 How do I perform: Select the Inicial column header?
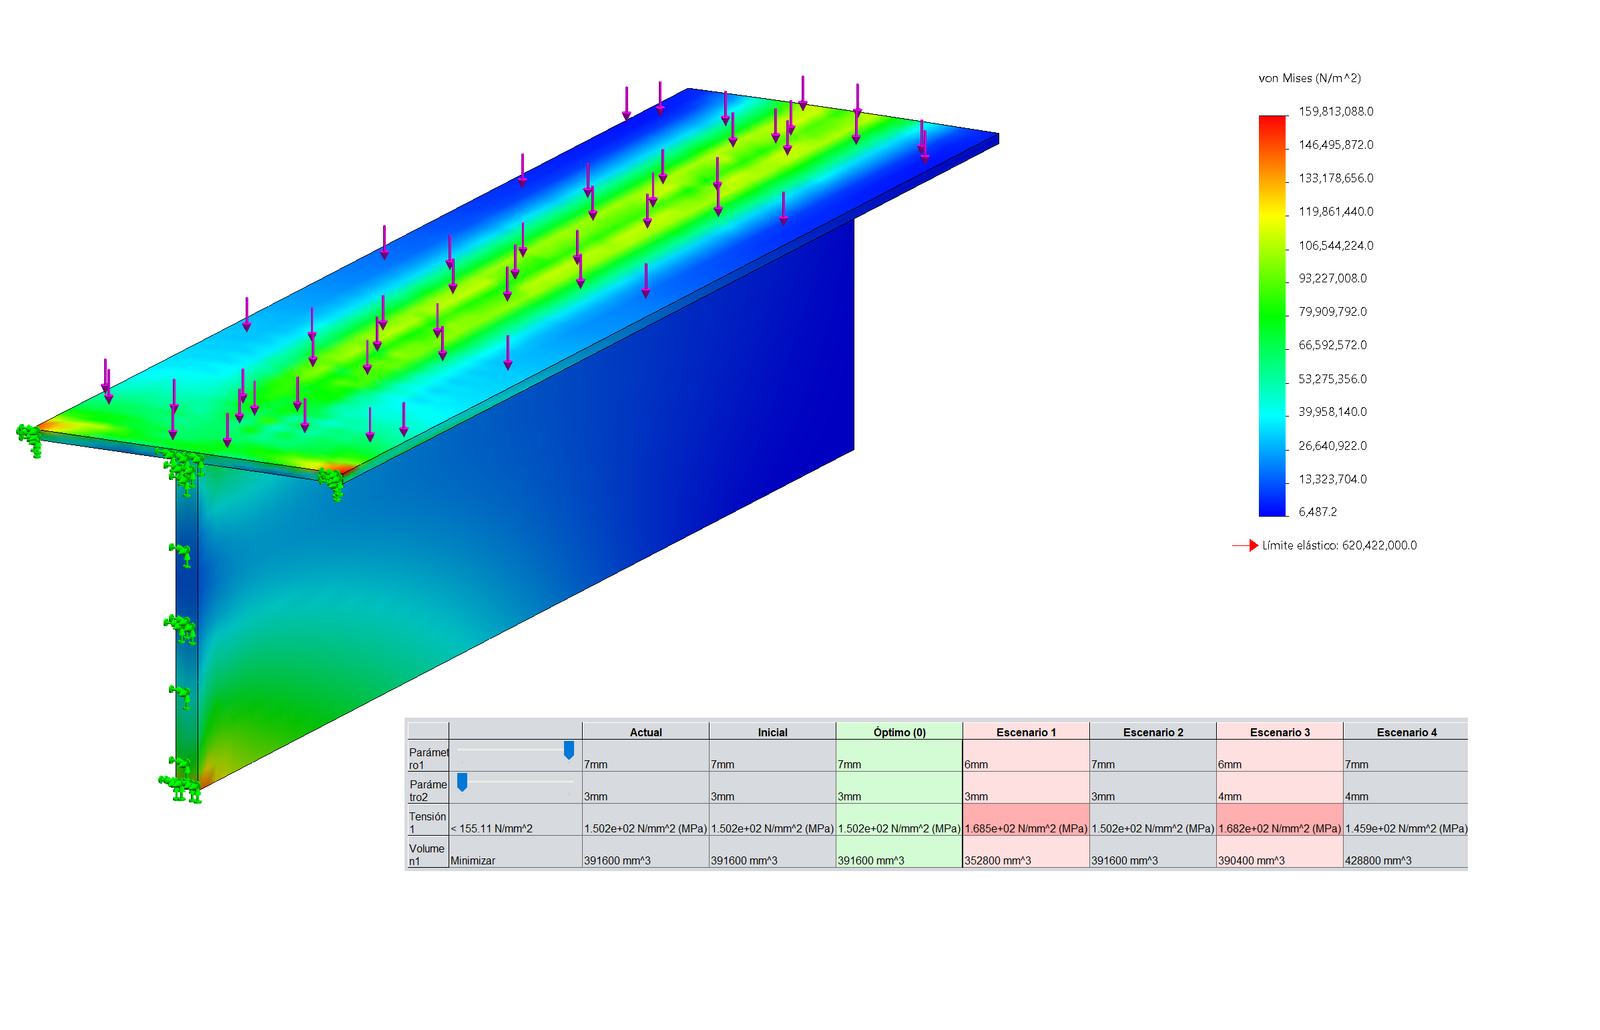[772, 732]
